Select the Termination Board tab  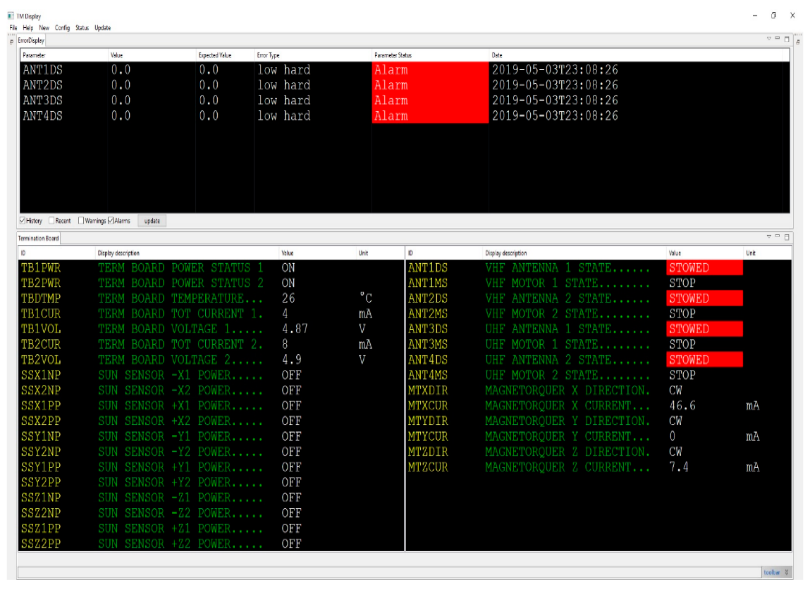39,238
